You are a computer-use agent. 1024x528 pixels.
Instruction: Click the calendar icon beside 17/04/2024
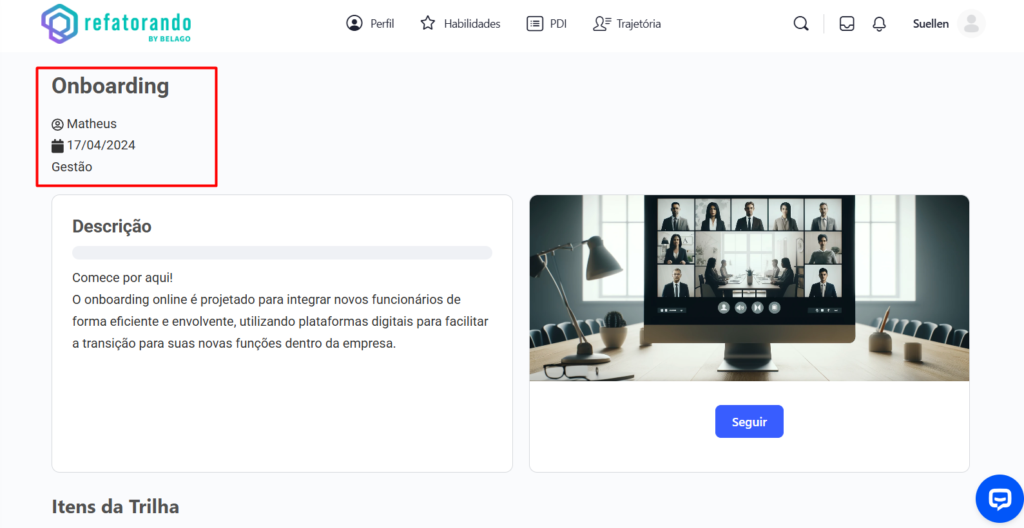[x=58, y=146]
